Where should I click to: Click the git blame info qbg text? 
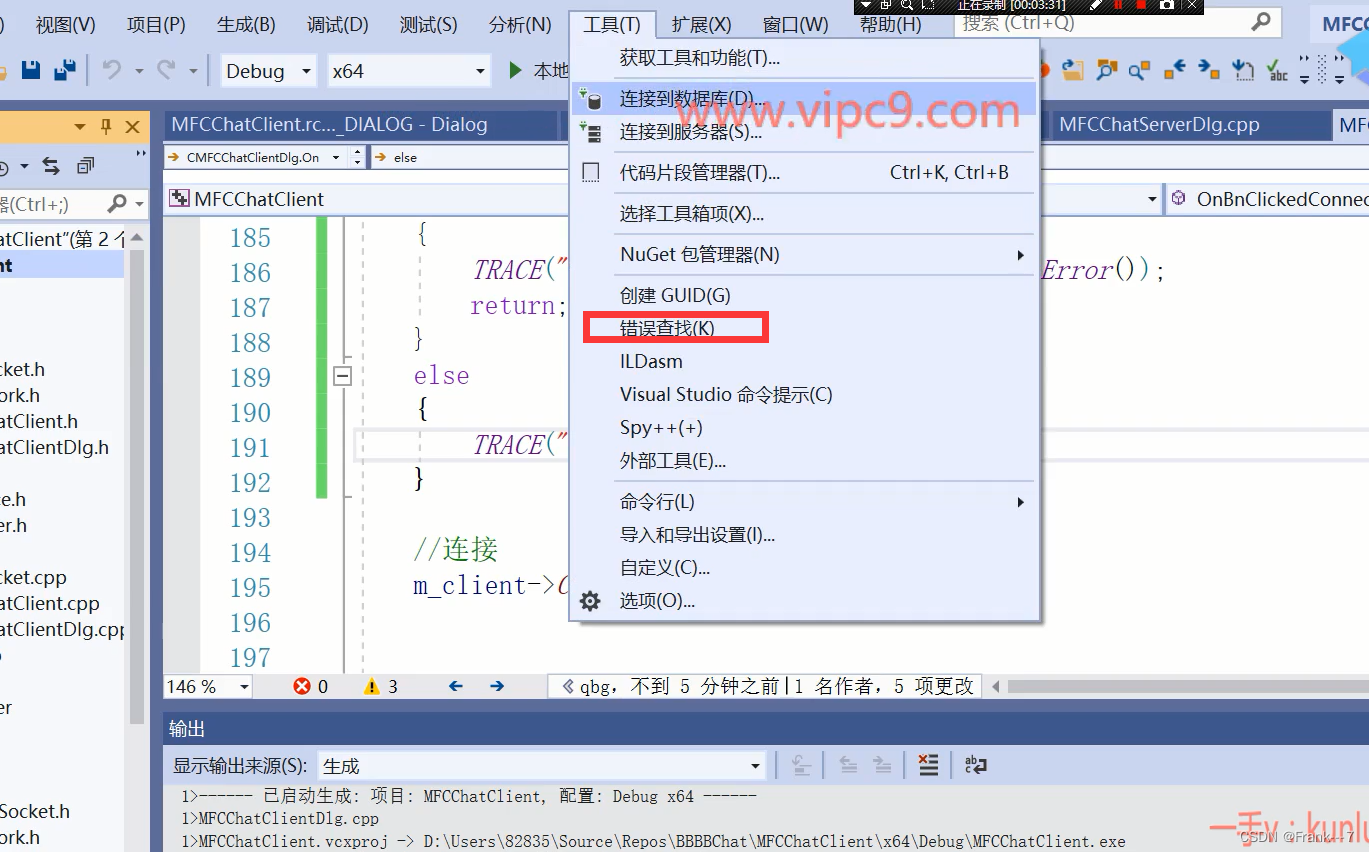click(x=765, y=686)
